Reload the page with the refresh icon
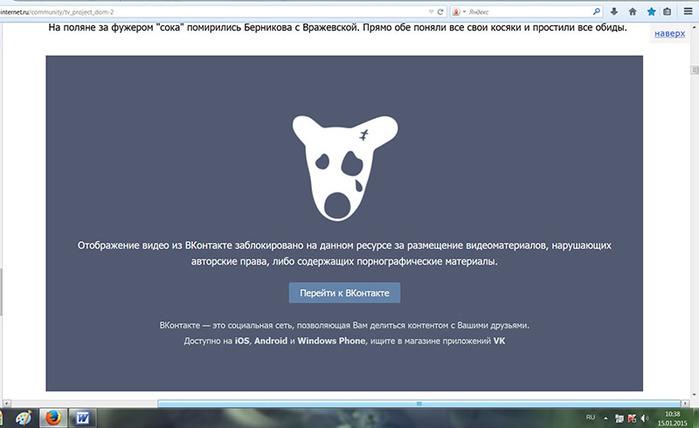 [x=440, y=12]
